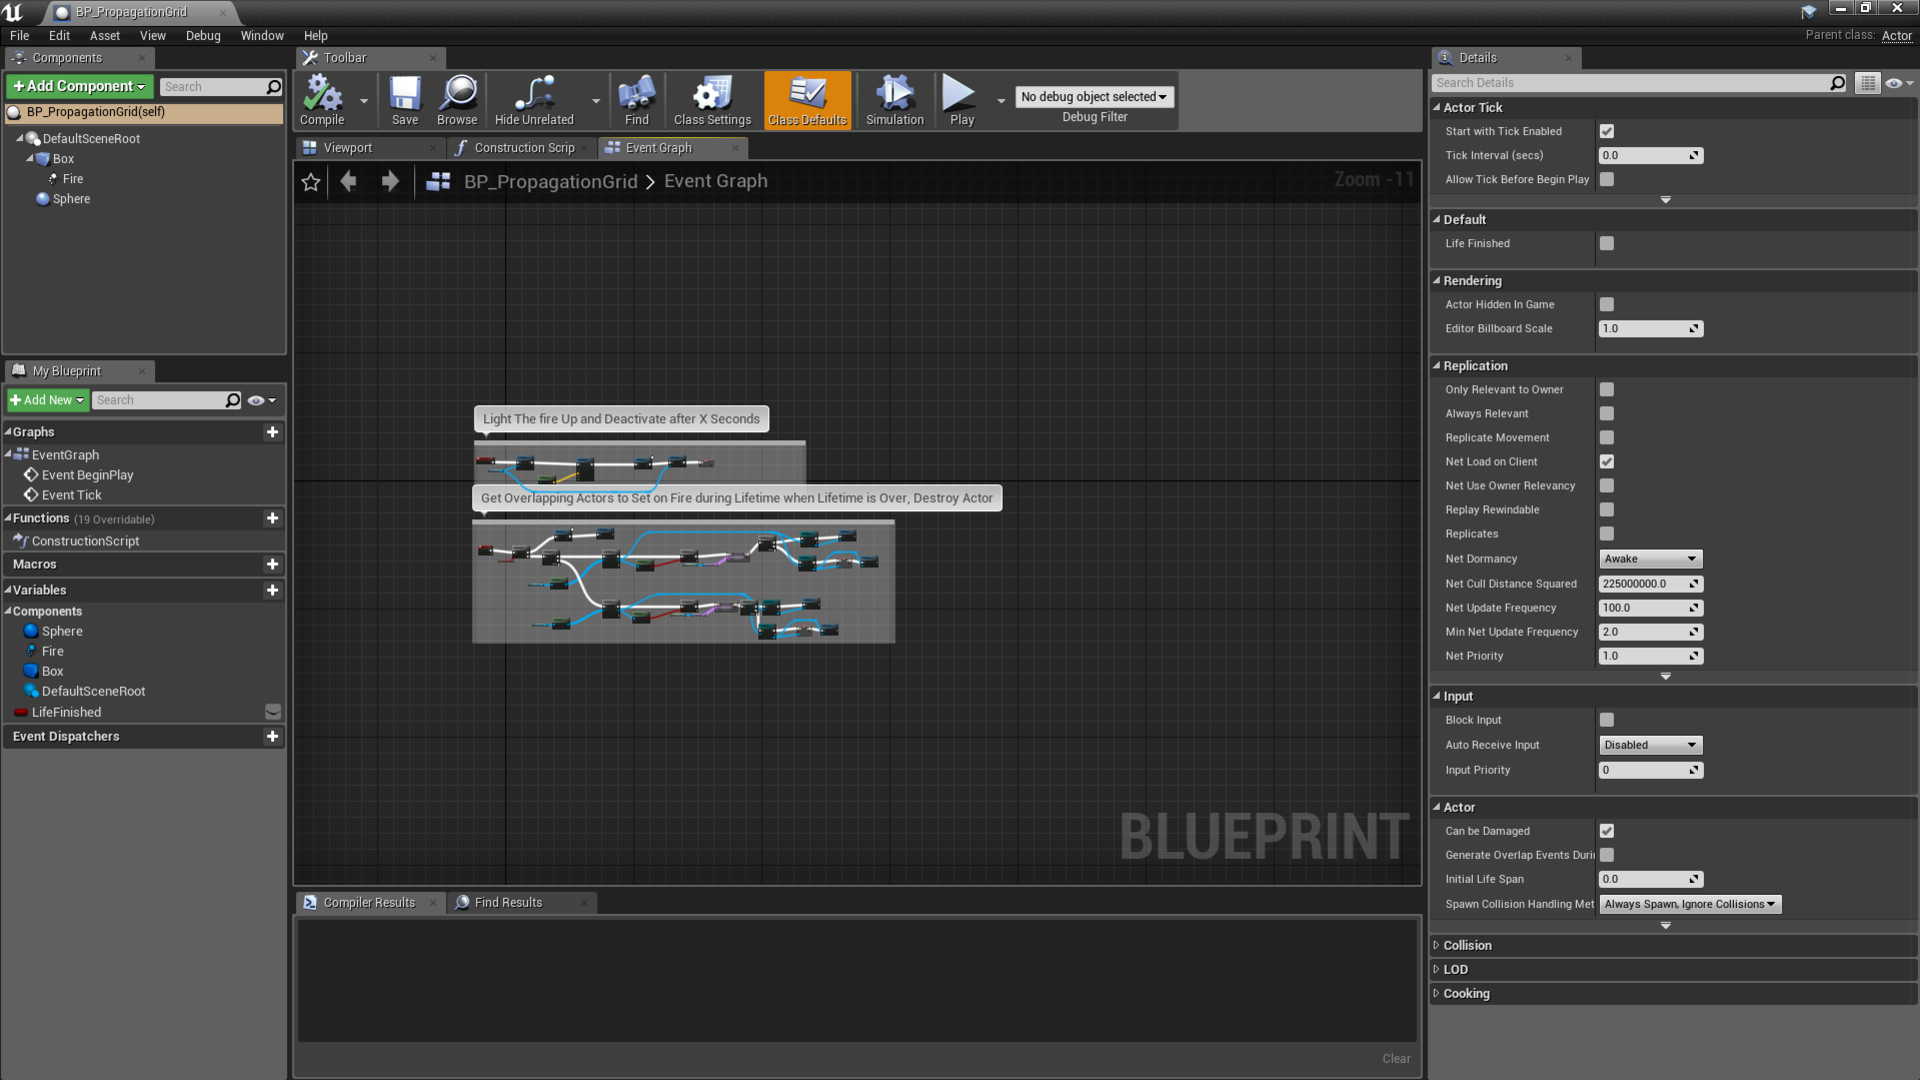The width and height of the screenshot is (1920, 1080).
Task: Toggle Hide Unrelated nodes
Action: click(x=534, y=100)
